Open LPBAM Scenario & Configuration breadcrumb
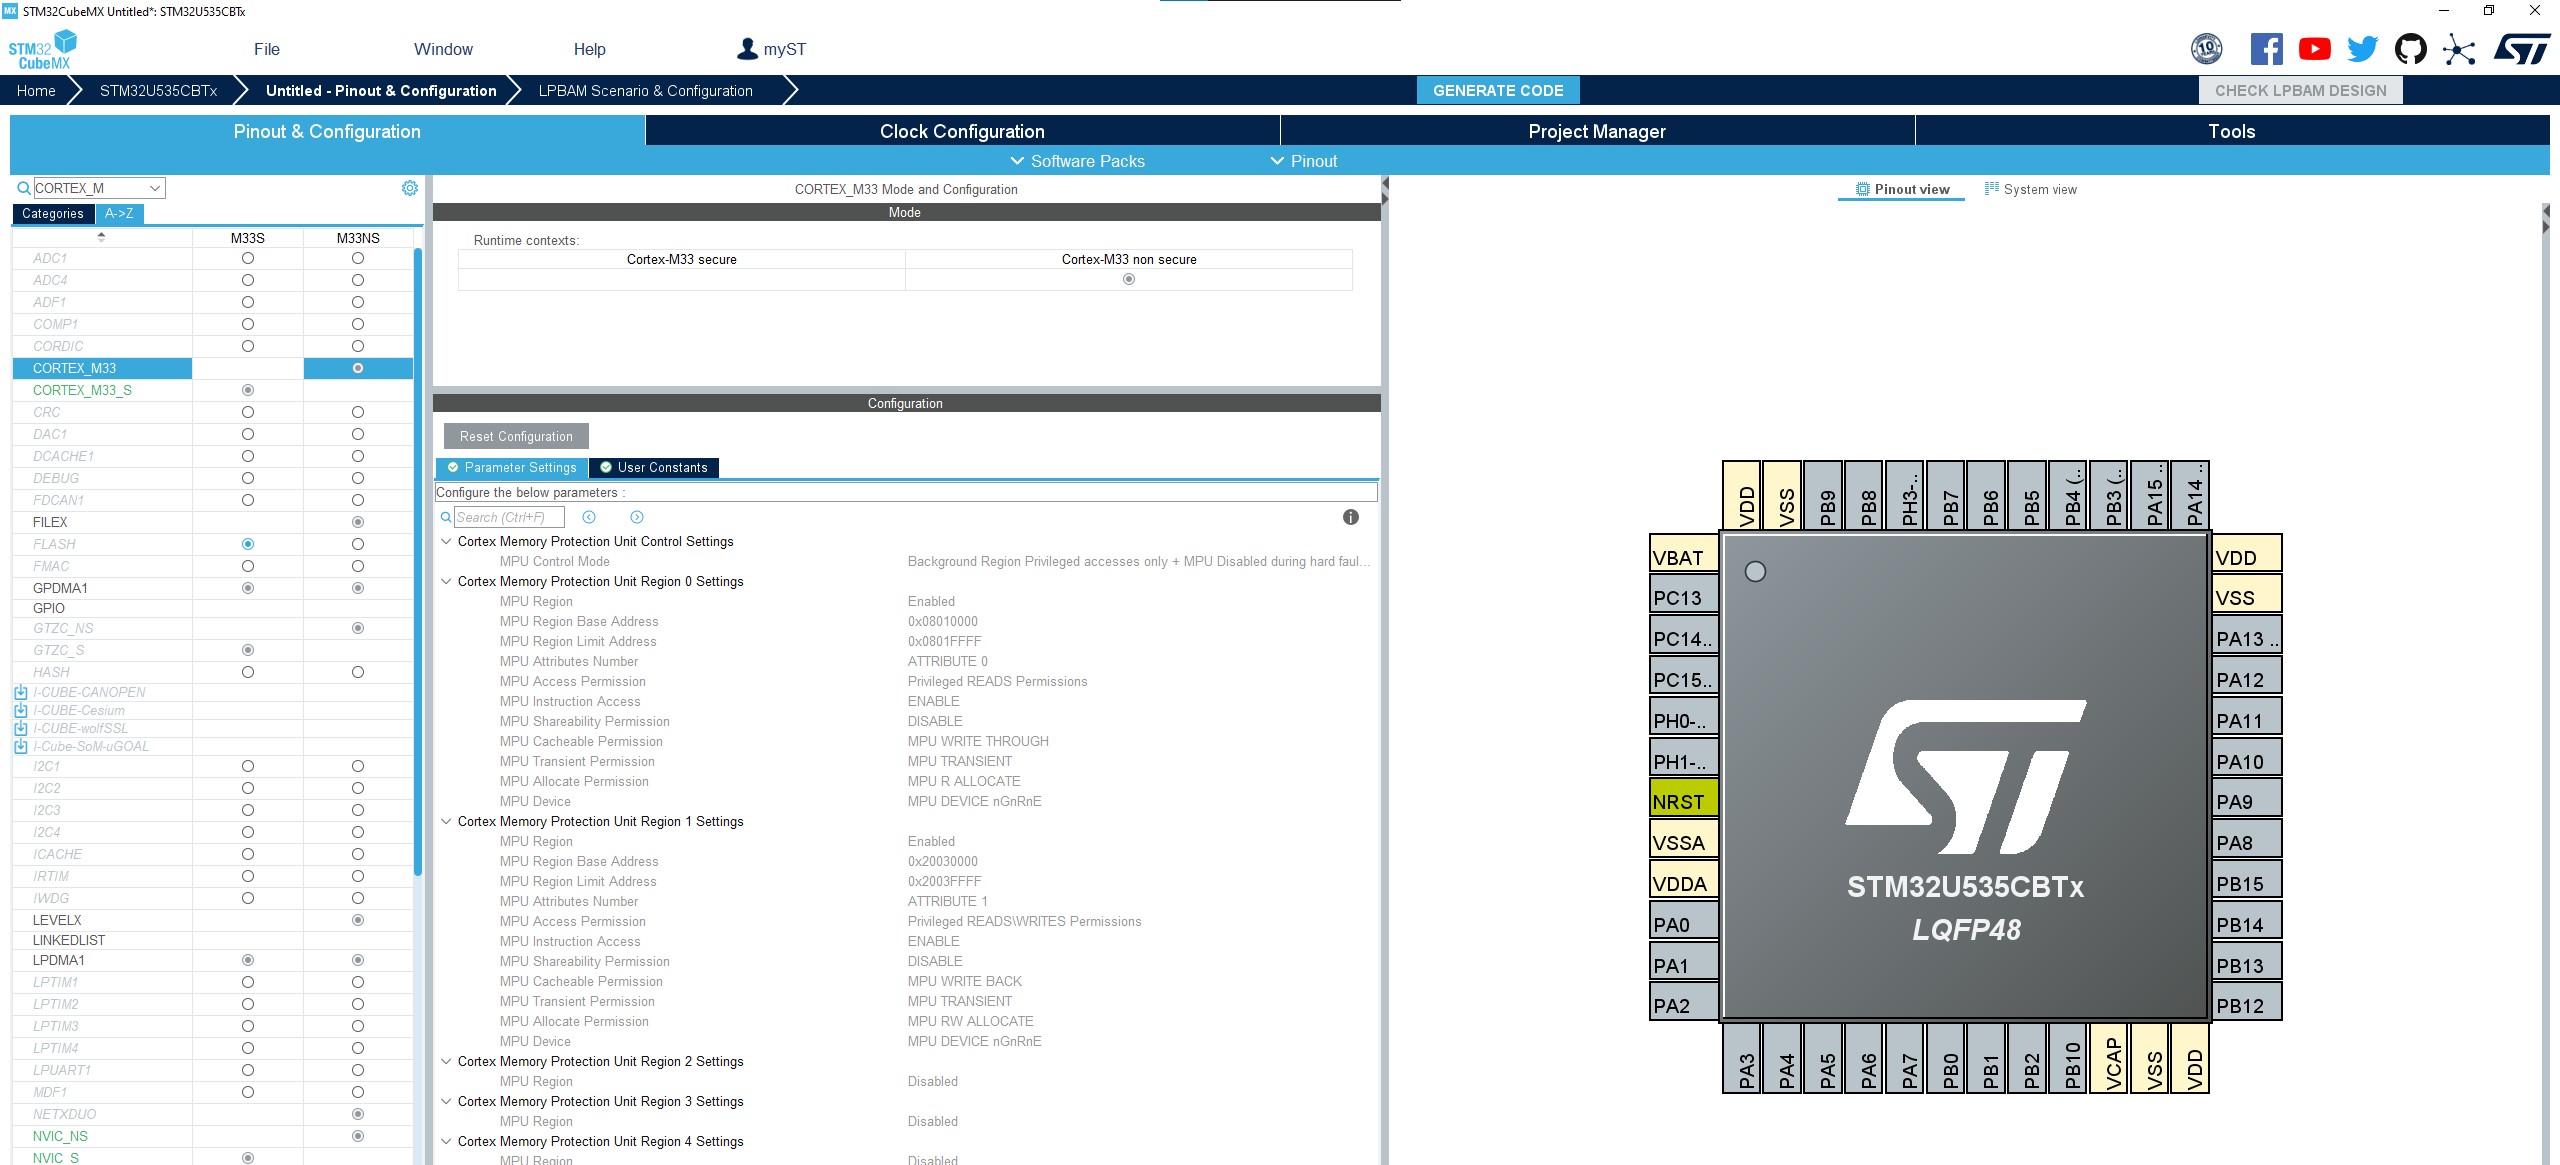The width and height of the screenshot is (2560, 1165). (646, 90)
